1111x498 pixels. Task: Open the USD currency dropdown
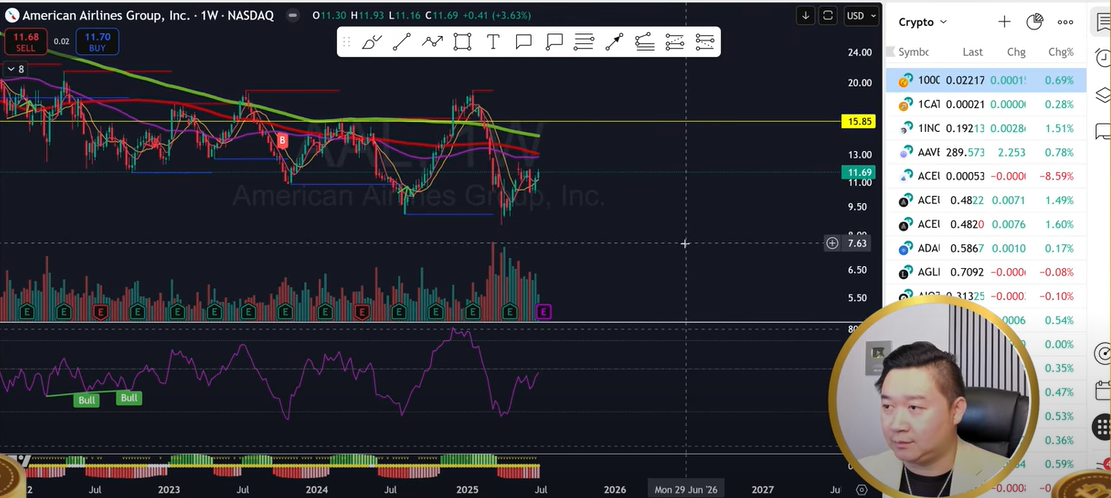click(856, 16)
